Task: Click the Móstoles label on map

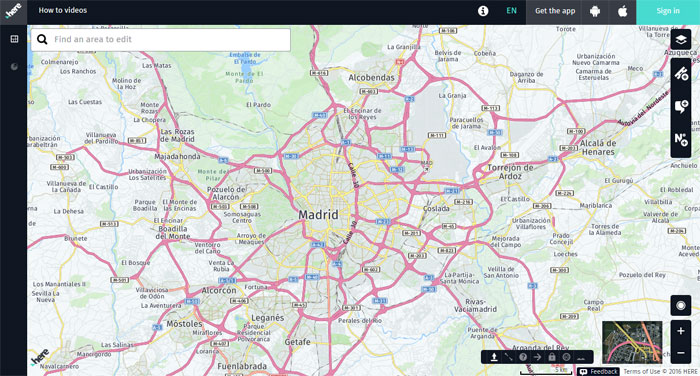Action: pyautogui.click(x=184, y=324)
